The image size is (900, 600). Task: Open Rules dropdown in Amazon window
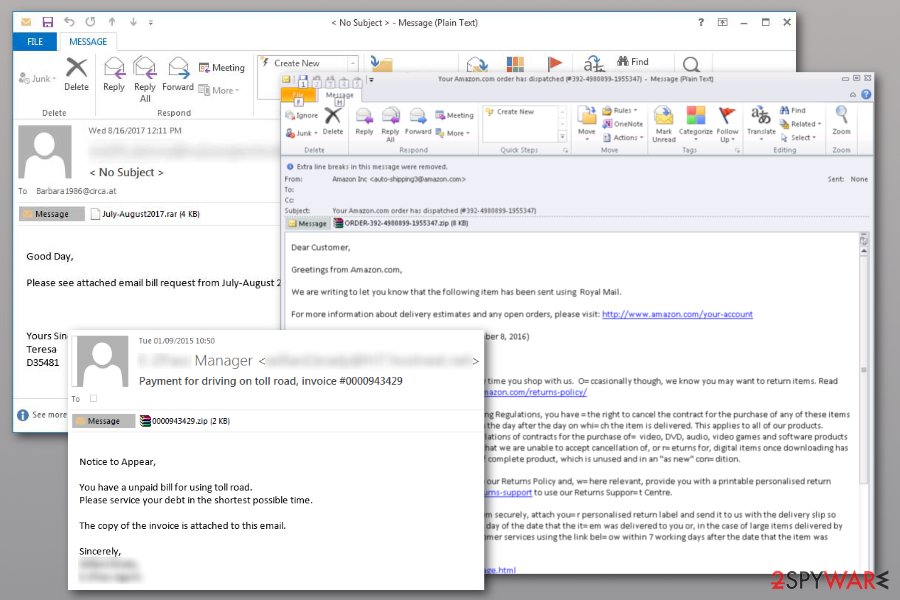(620, 110)
